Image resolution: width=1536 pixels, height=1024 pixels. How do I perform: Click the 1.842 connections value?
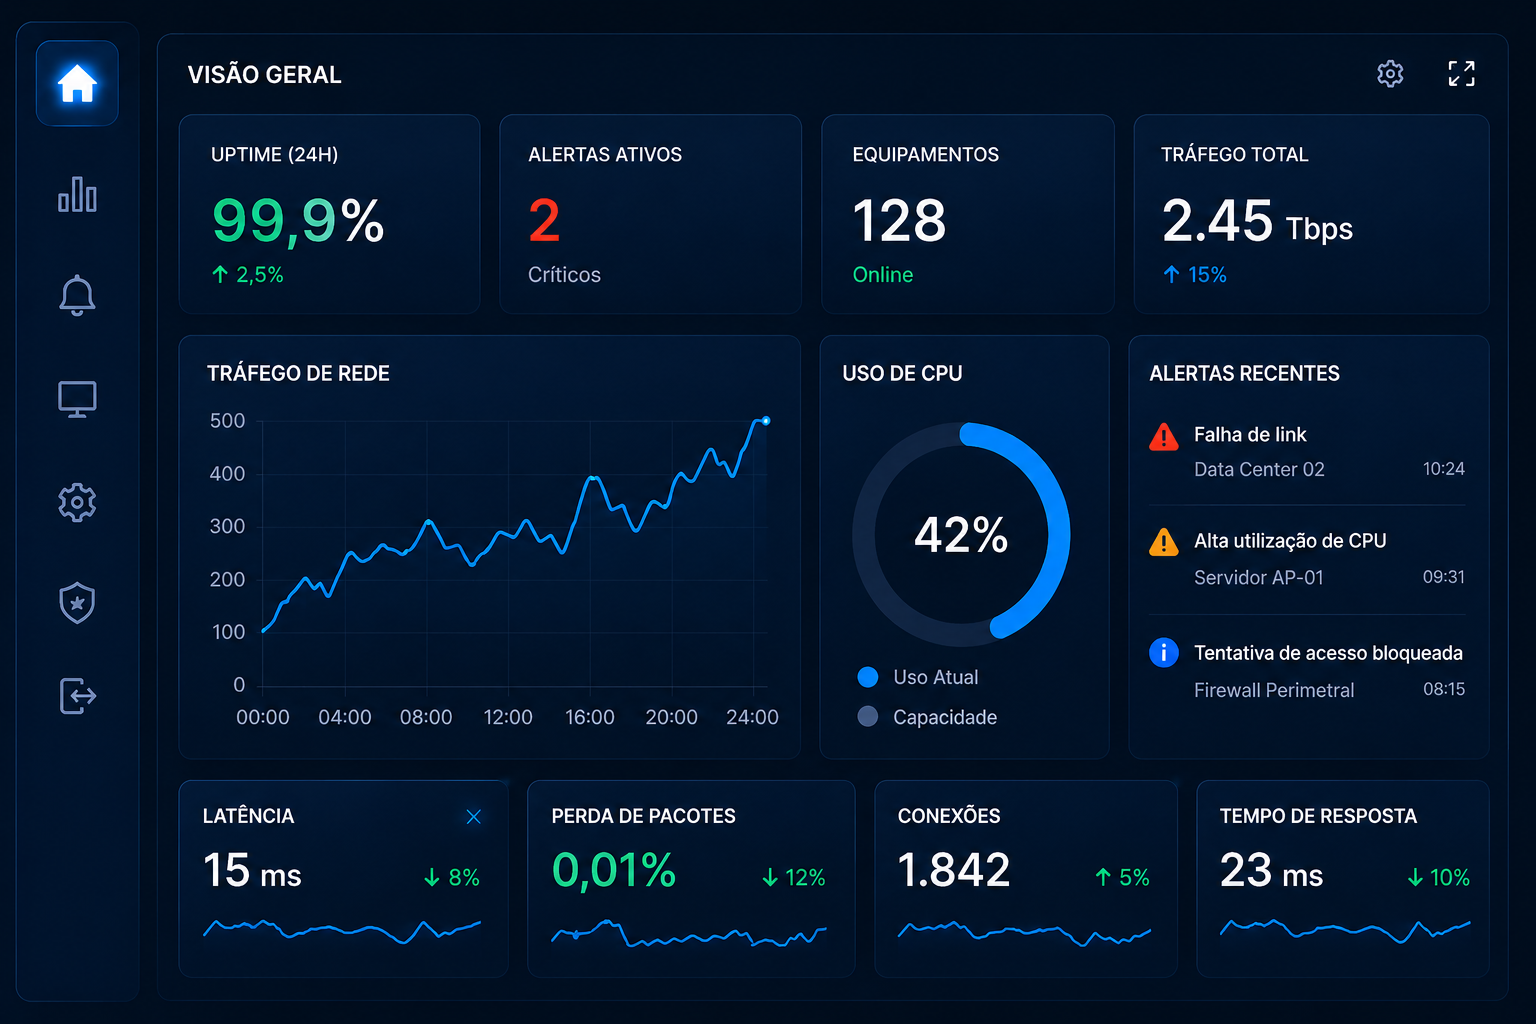coord(954,870)
